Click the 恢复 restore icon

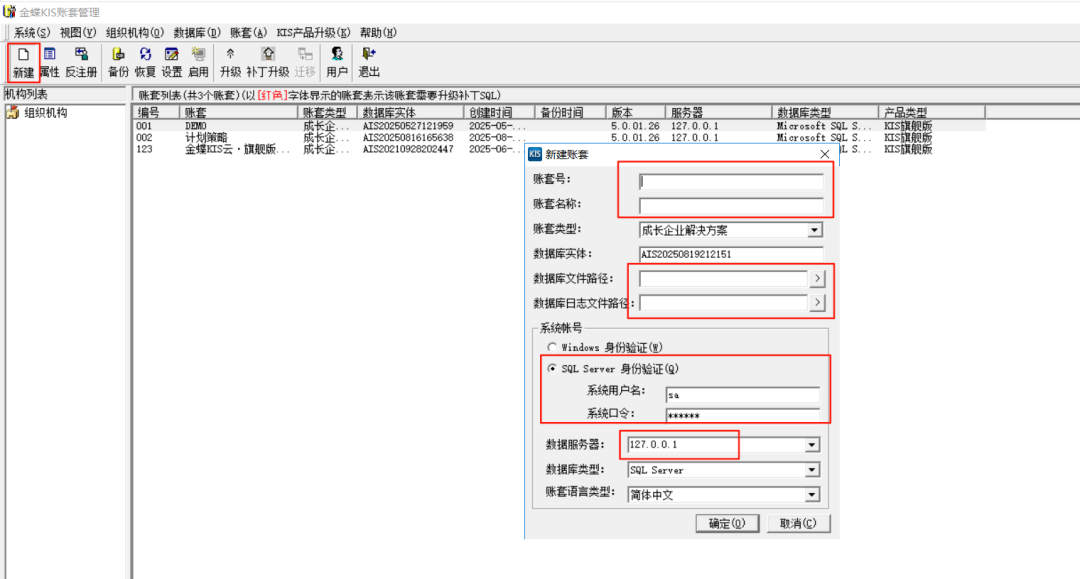click(145, 62)
